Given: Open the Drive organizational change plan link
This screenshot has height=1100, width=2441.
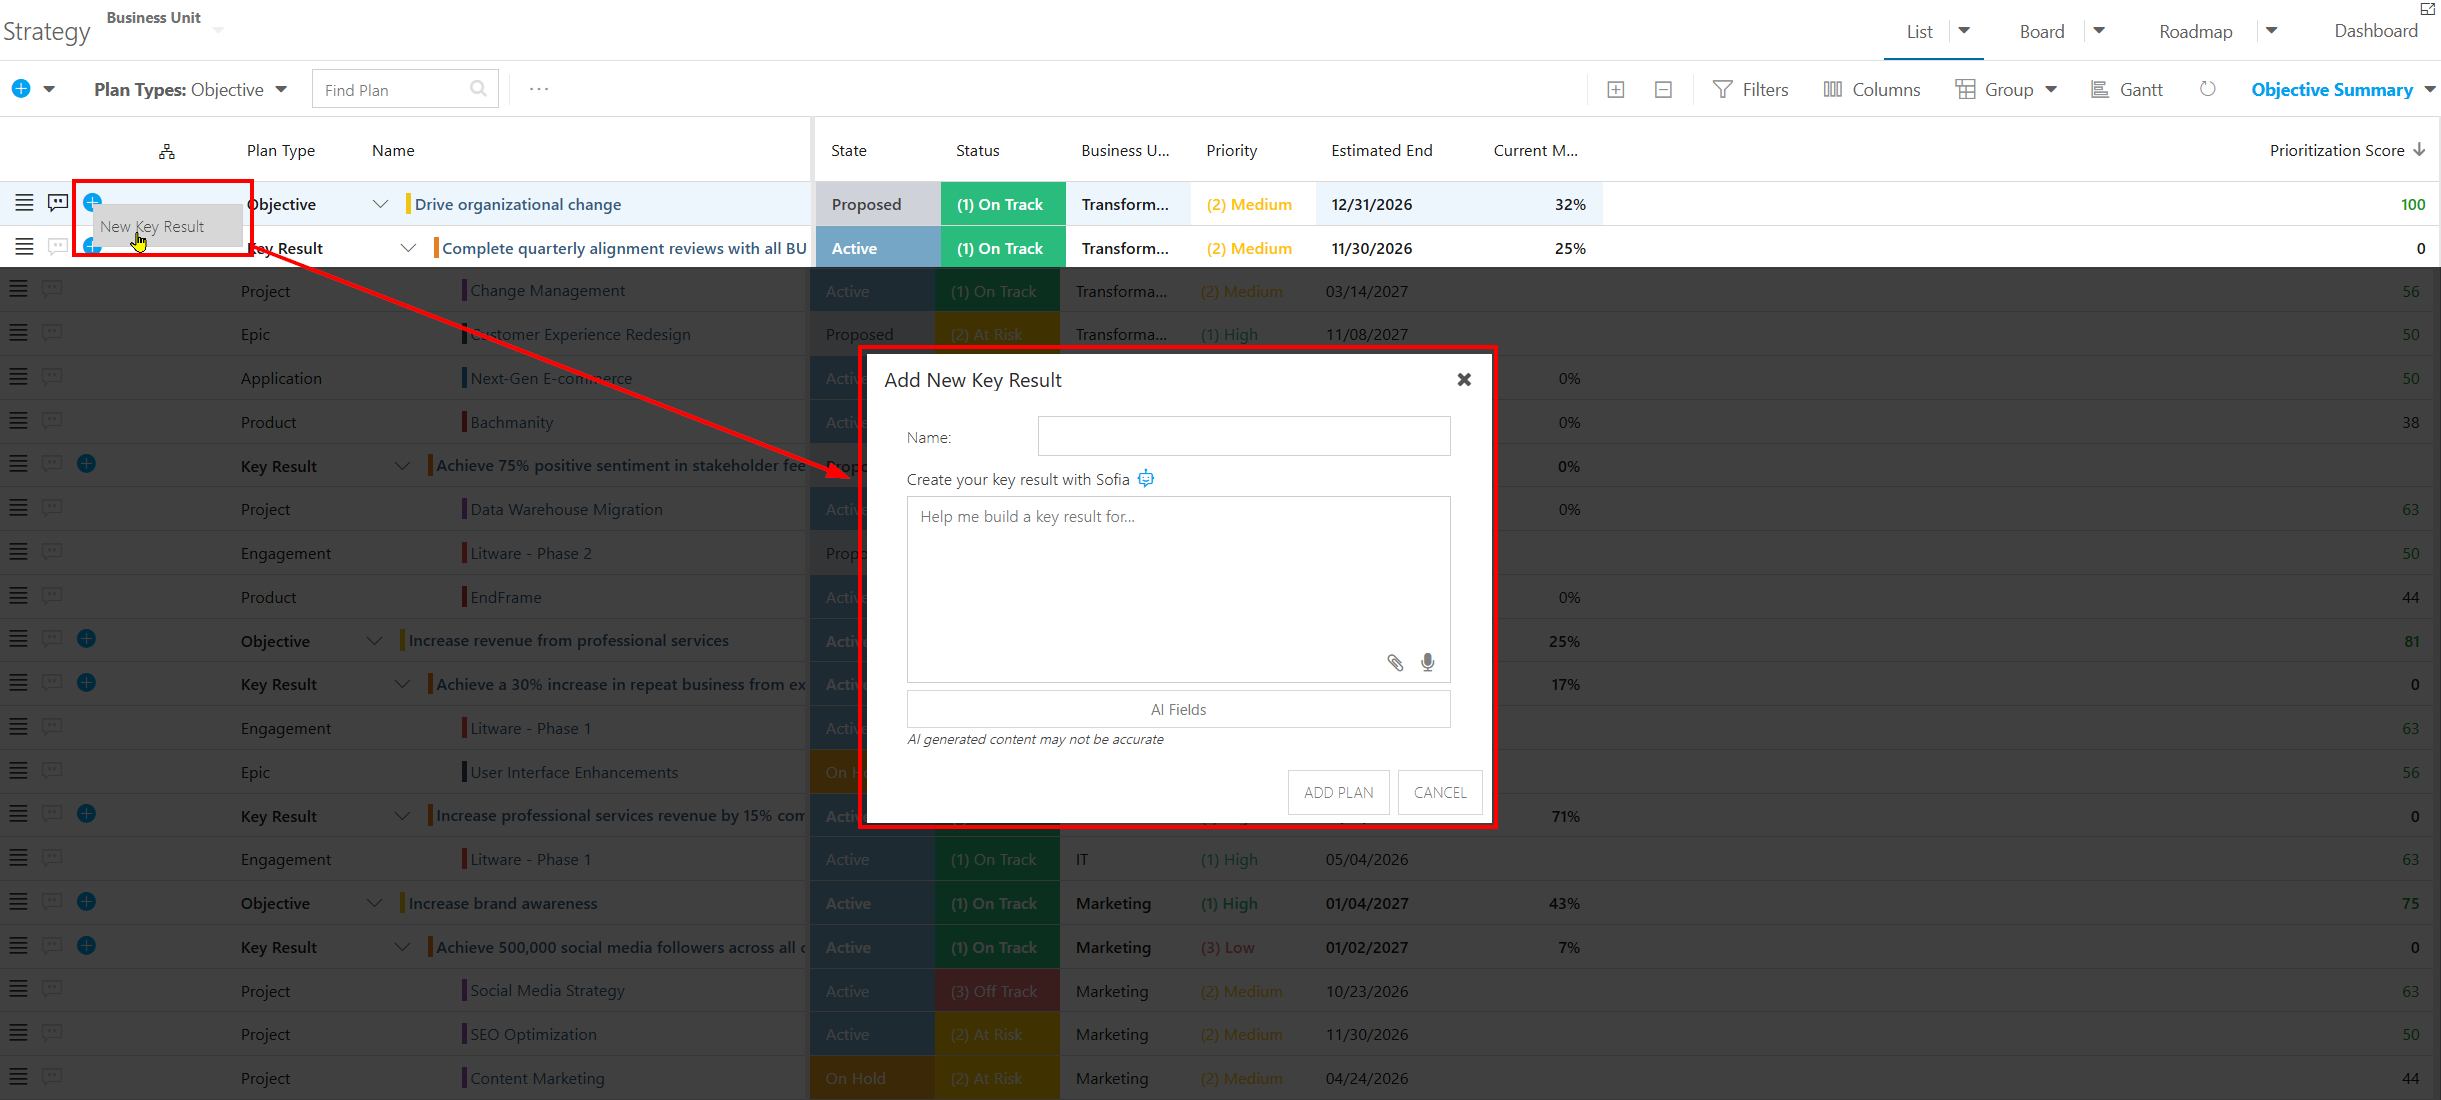Looking at the screenshot, I should point(518,204).
